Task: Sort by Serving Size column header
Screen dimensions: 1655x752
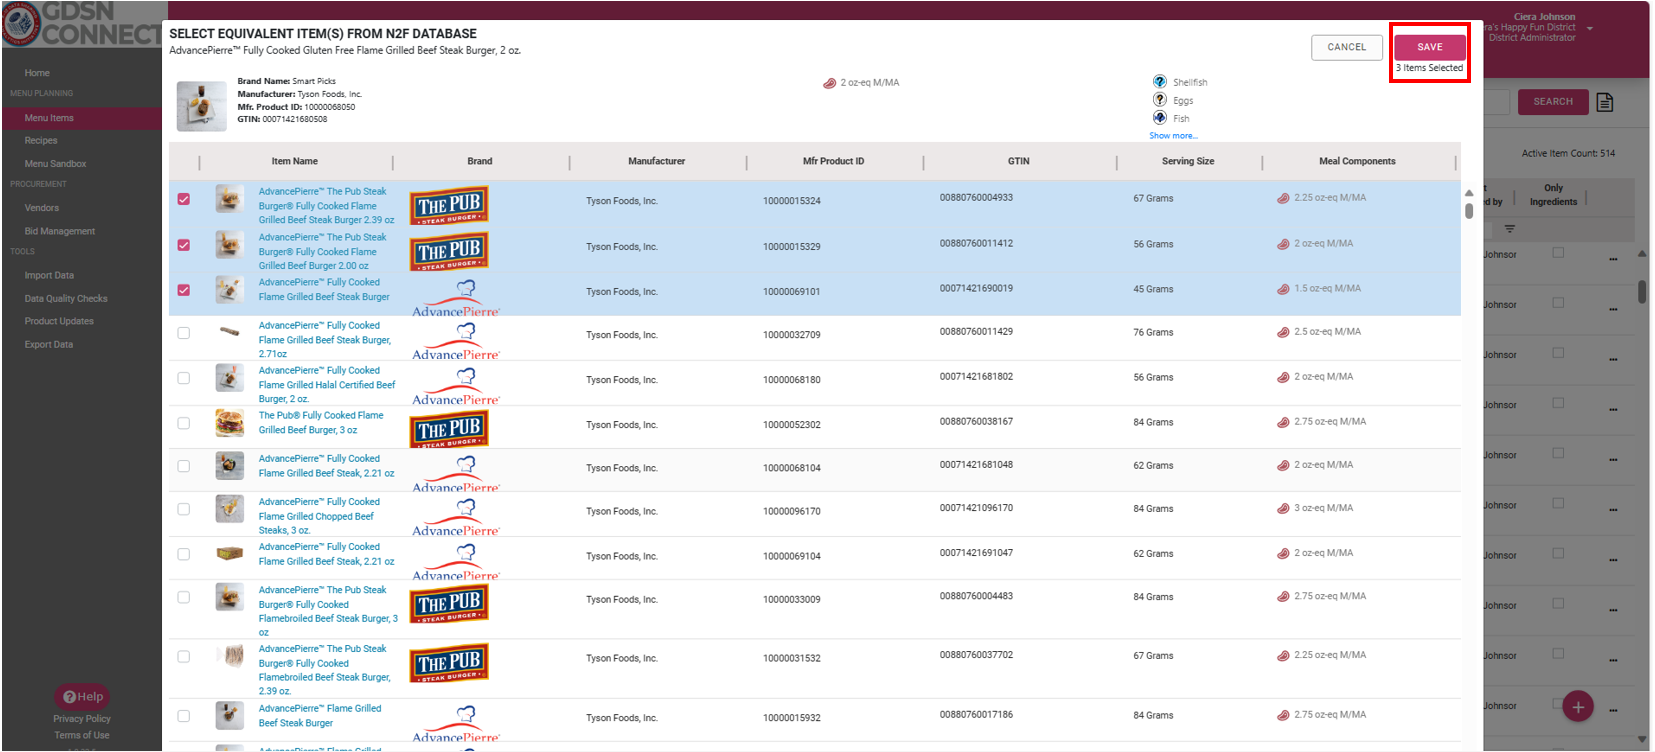Action: point(1188,161)
